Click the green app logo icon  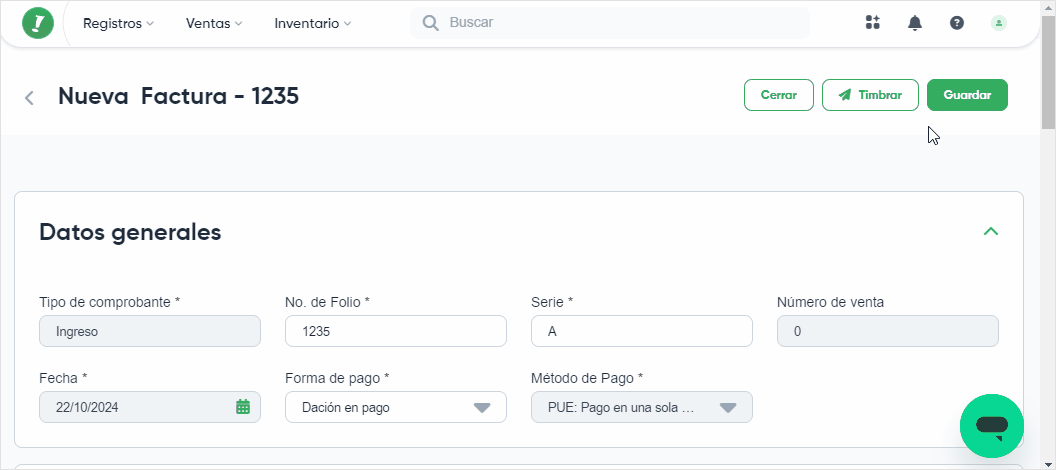tap(38, 24)
